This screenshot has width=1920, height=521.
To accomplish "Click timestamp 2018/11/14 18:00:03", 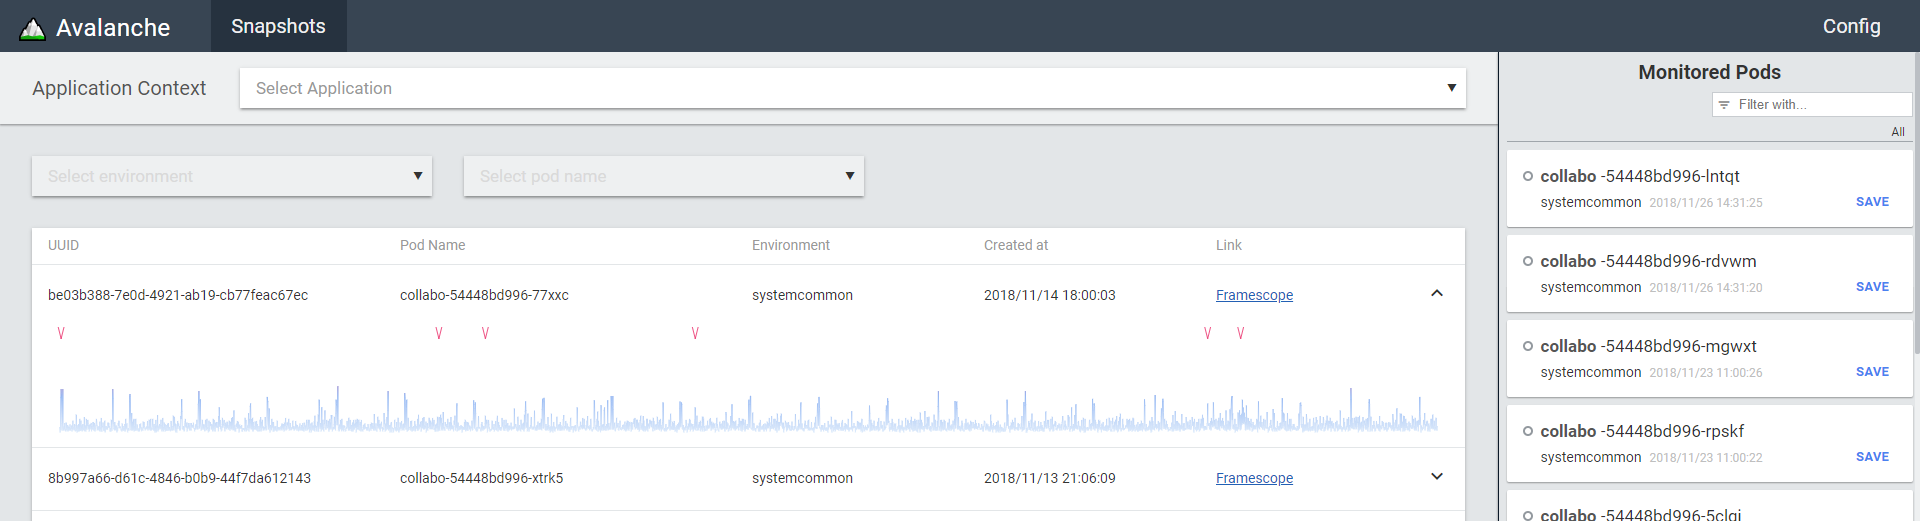I will (x=1049, y=295).
